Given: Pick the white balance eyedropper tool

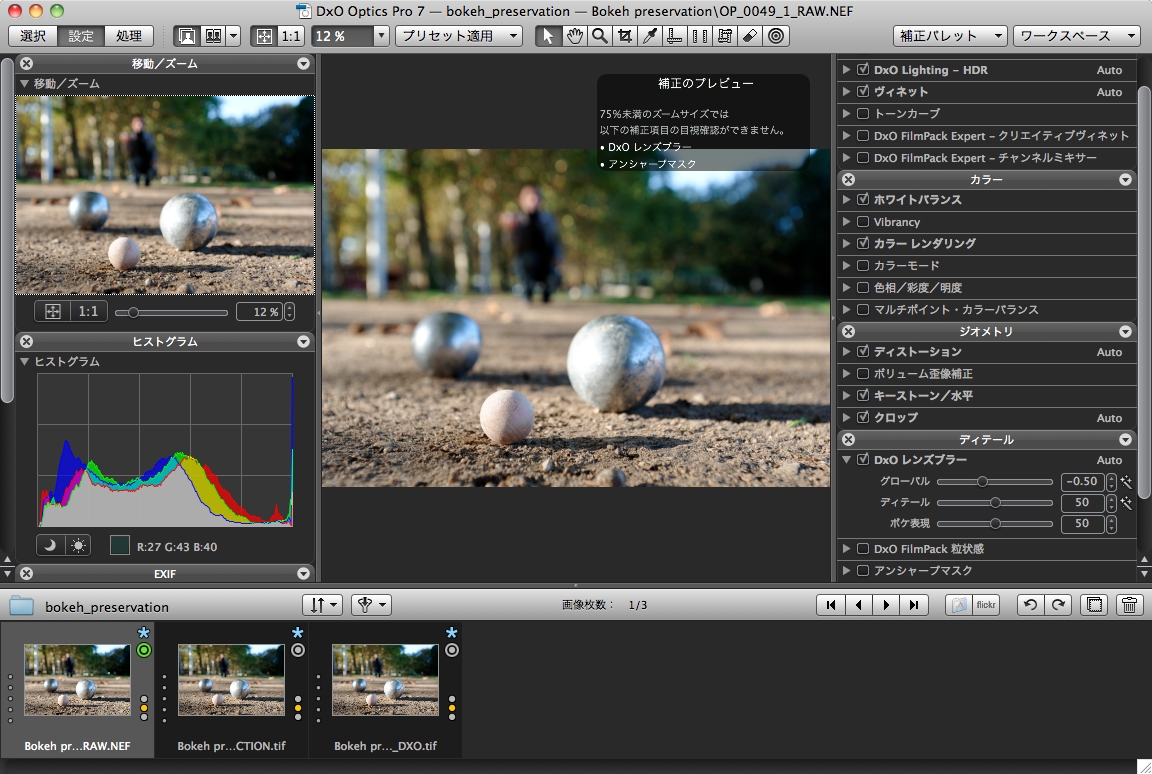Looking at the screenshot, I should coord(650,36).
